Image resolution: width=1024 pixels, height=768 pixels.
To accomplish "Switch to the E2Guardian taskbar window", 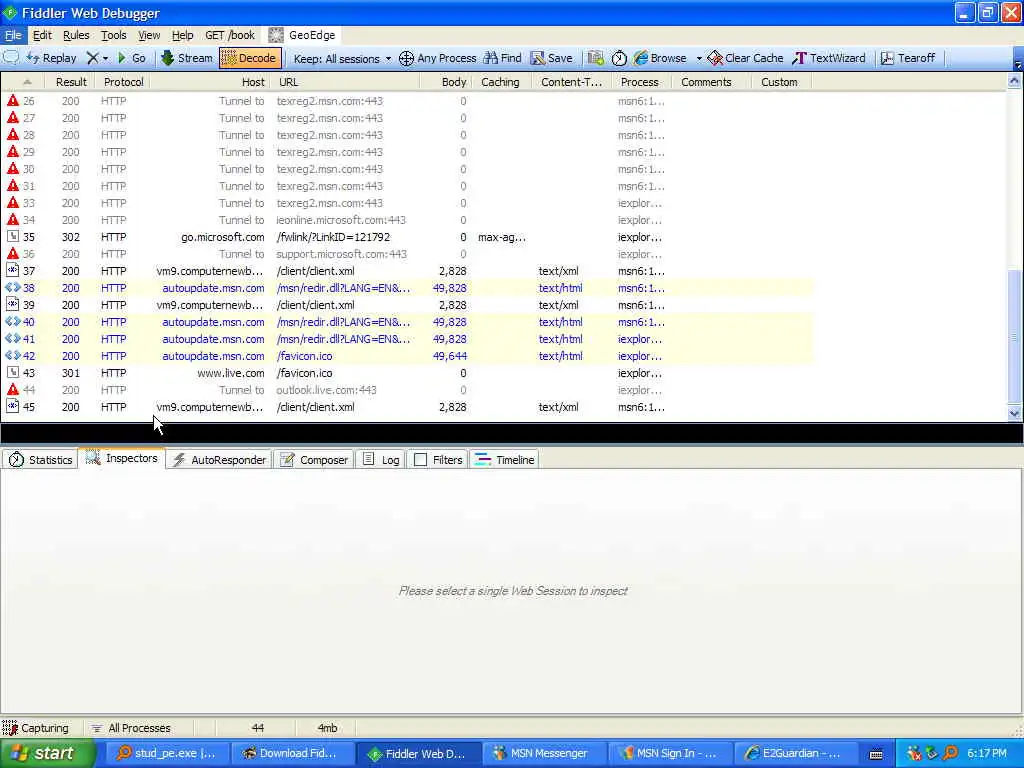I will (x=793, y=753).
